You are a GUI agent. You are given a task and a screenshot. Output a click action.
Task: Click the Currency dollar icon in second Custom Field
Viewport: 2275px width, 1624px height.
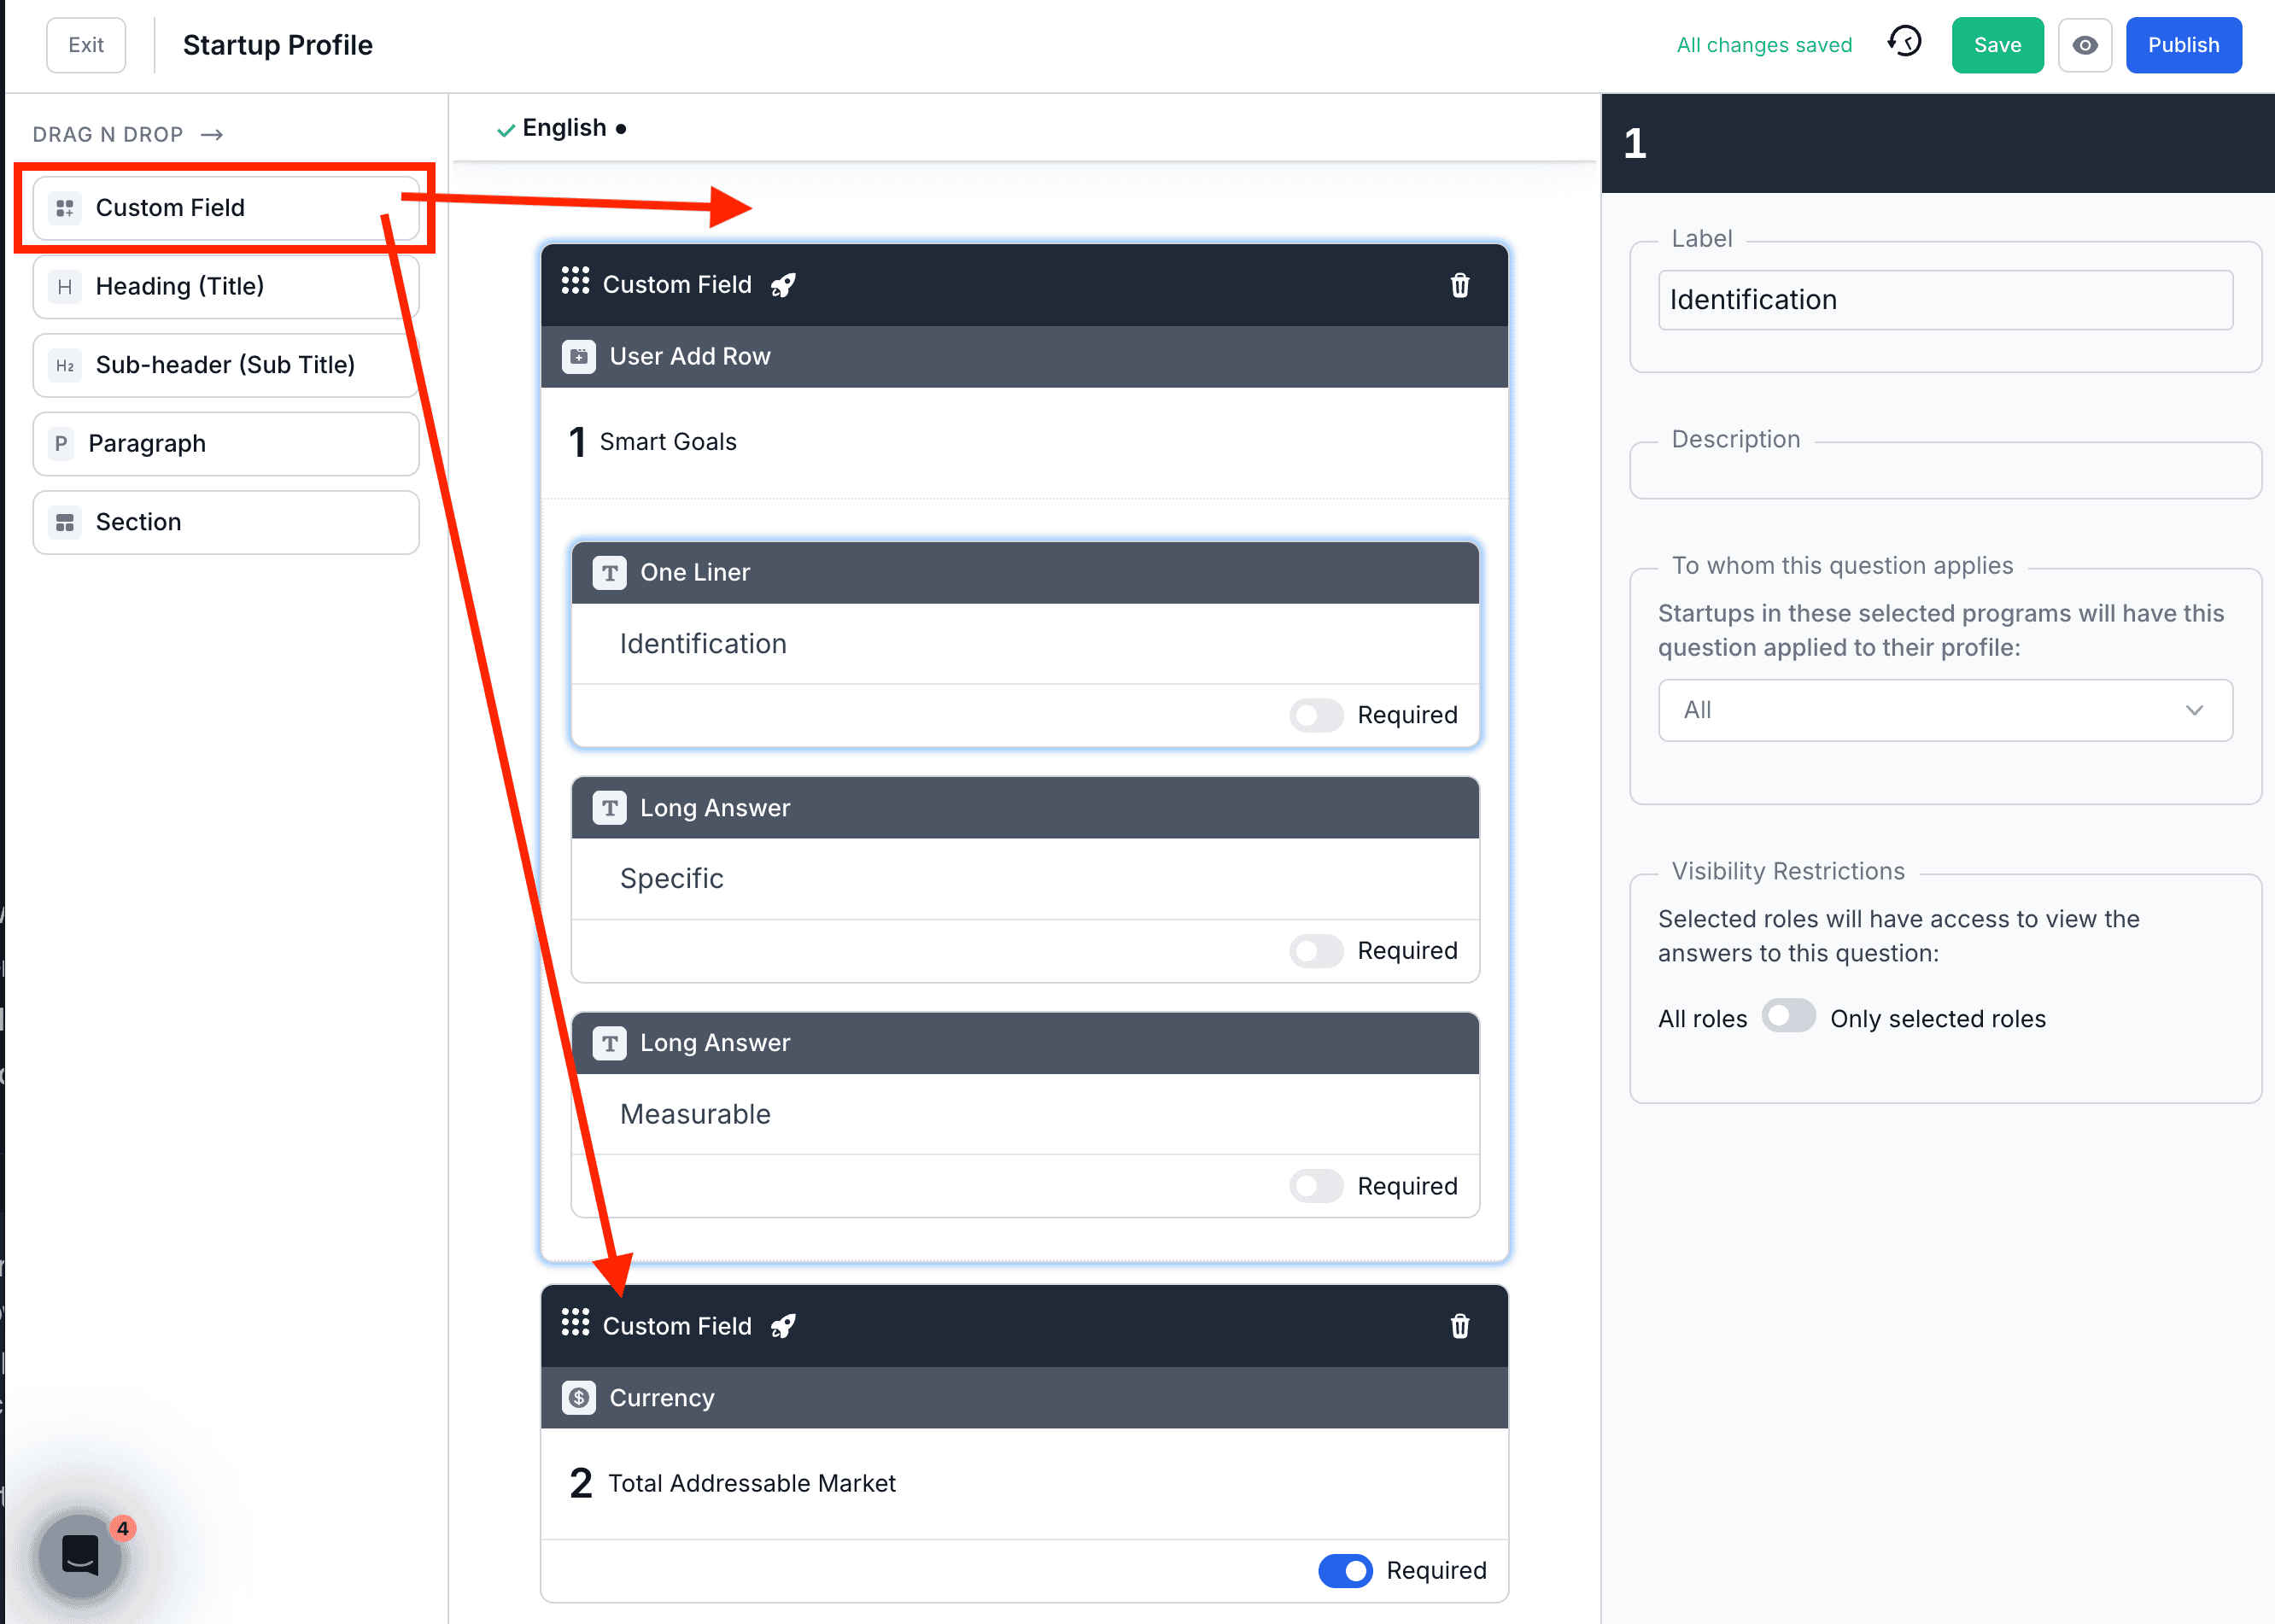pyautogui.click(x=578, y=1397)
